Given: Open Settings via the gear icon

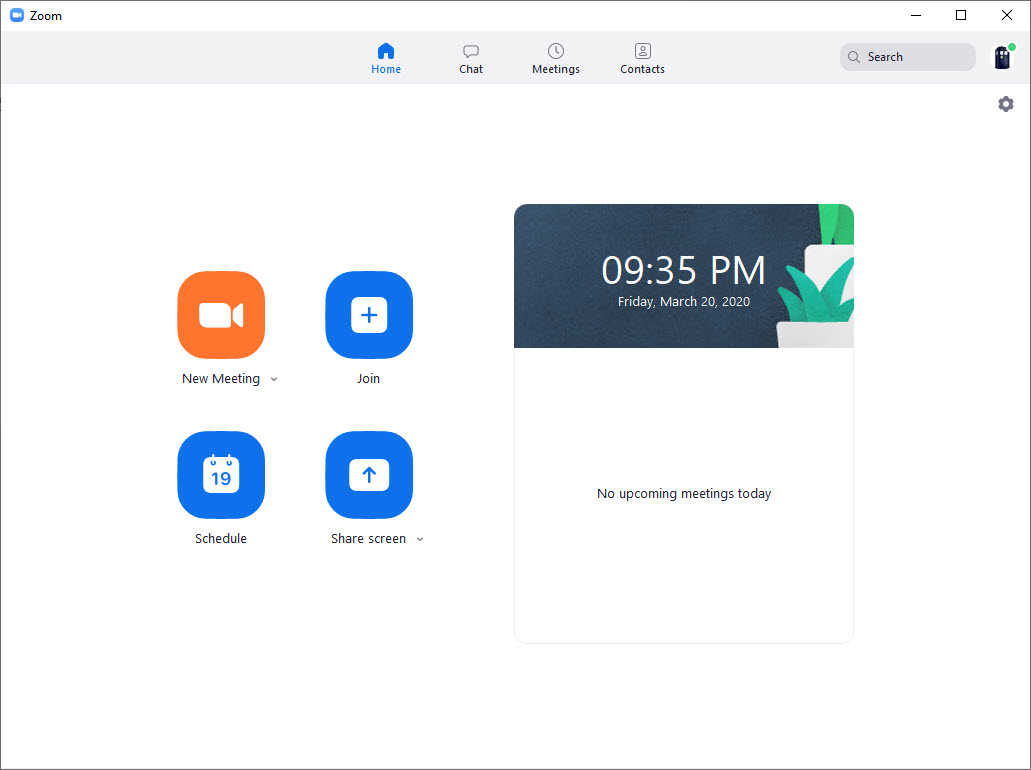Looking at the screenshot, I should tap(1006, 104).
